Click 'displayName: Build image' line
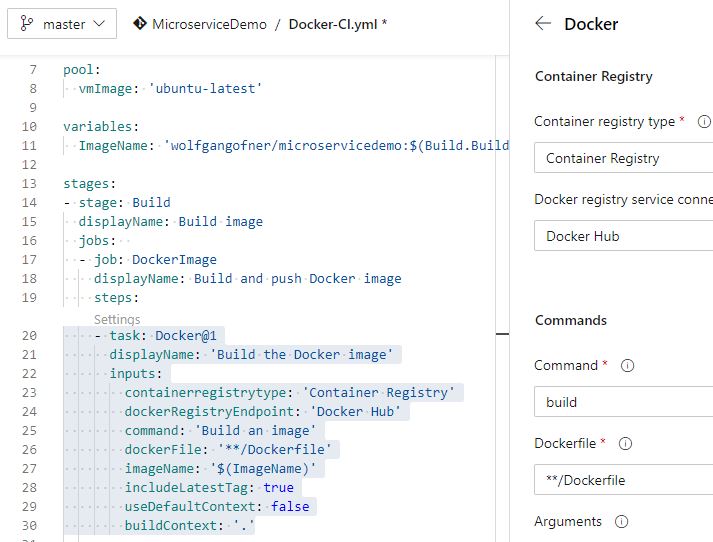Screen dimensions: 713x542 pos(171,221)
